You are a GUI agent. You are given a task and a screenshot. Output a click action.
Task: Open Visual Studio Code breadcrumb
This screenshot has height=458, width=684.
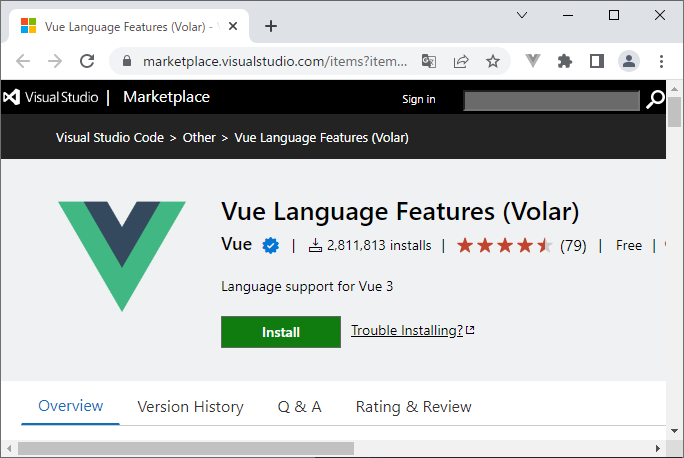click(110, 138)
